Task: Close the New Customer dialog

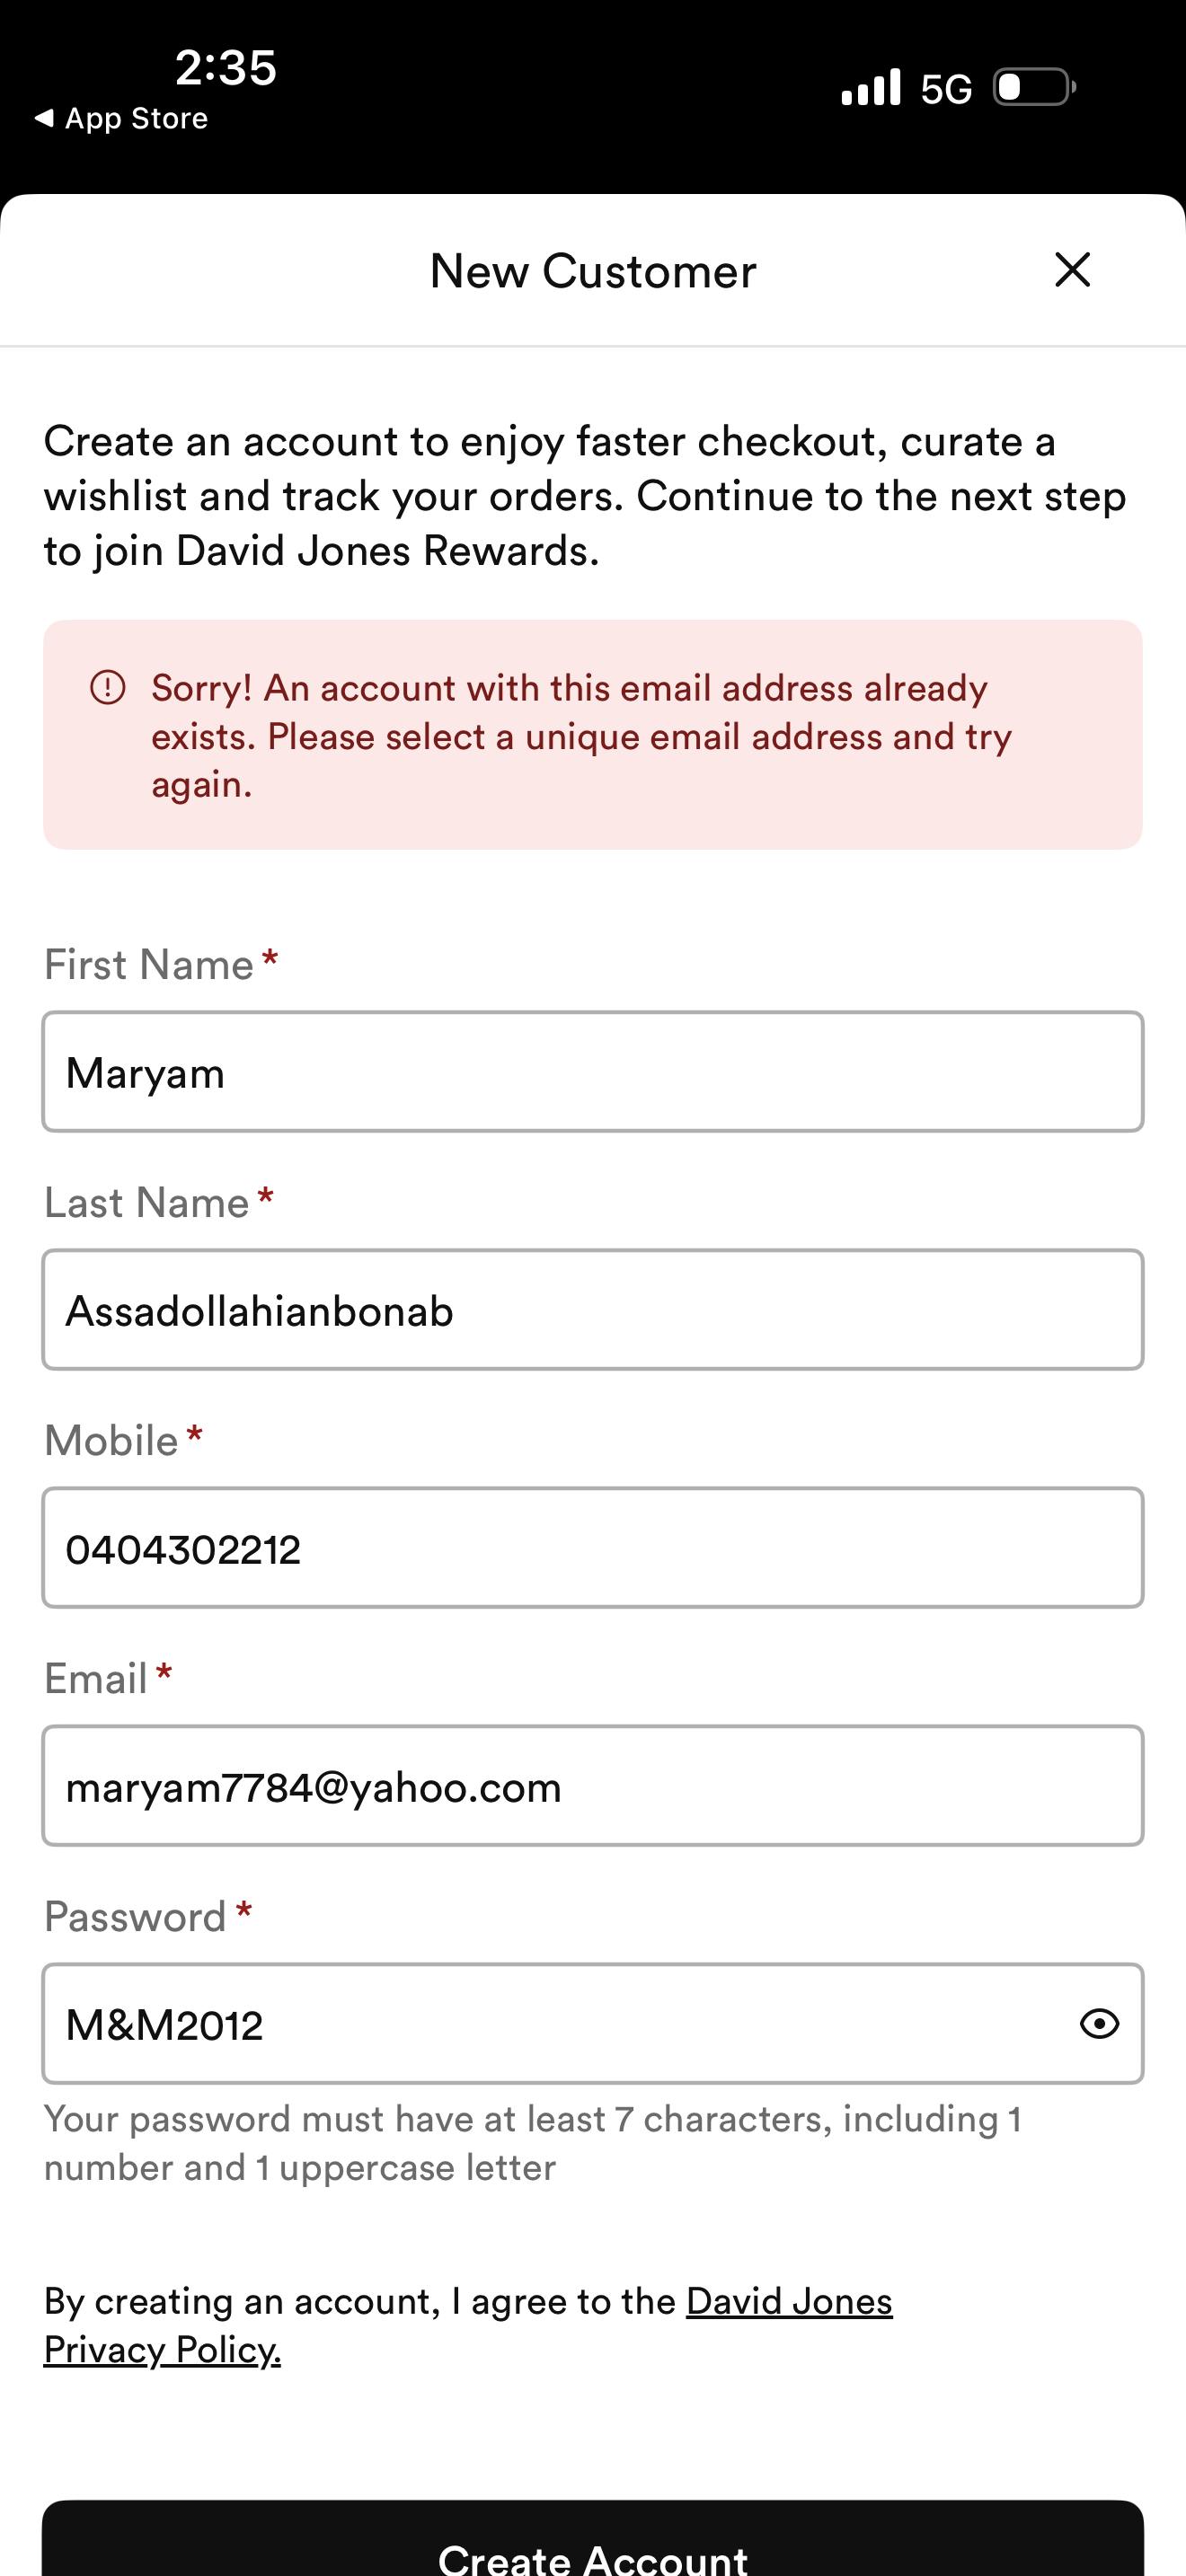Action: (x=1072, y=270)
